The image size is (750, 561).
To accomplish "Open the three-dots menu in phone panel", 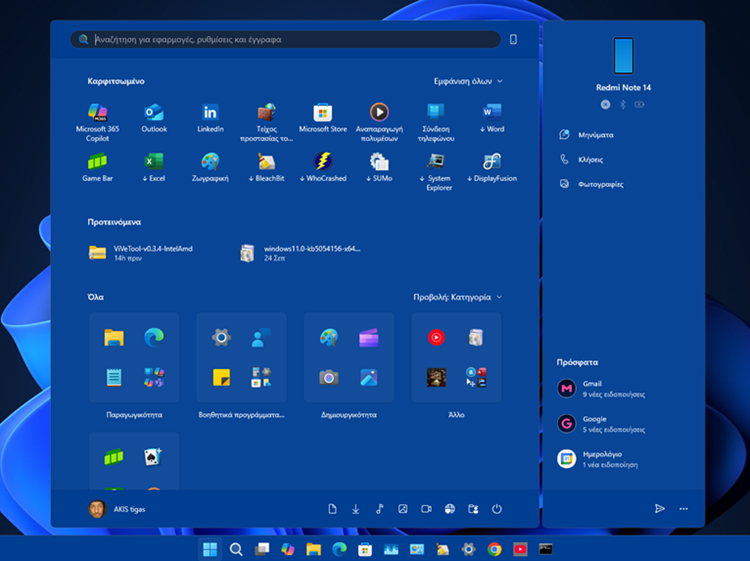I will pyautogui.click(x=684, y=509).
